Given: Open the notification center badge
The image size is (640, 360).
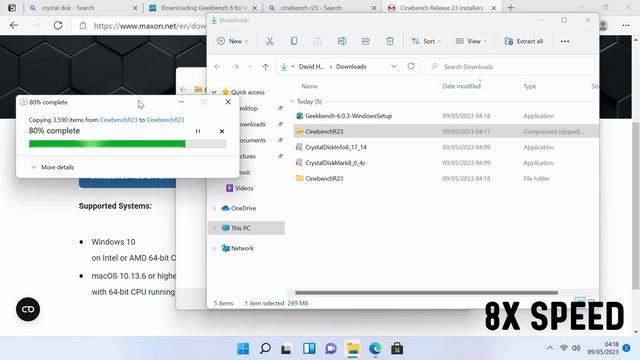Looking at the screenshot, I should pos(627,348).
